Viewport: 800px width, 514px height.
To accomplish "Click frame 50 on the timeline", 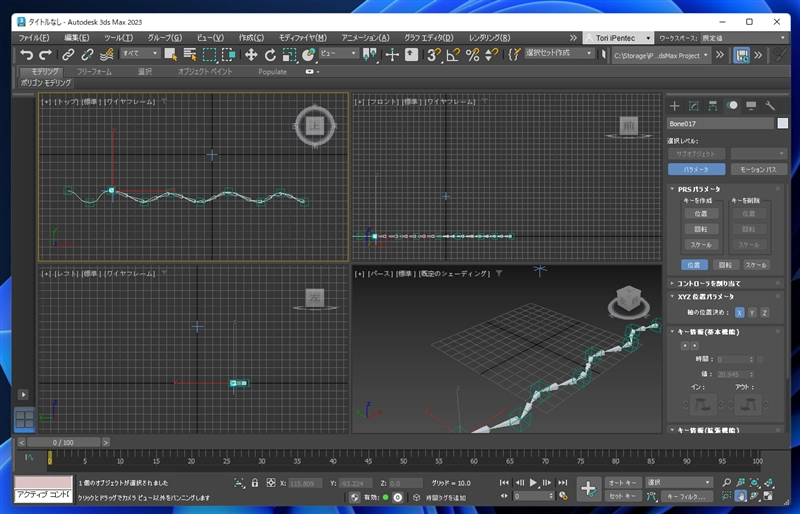I will click(x=404, y=459).
